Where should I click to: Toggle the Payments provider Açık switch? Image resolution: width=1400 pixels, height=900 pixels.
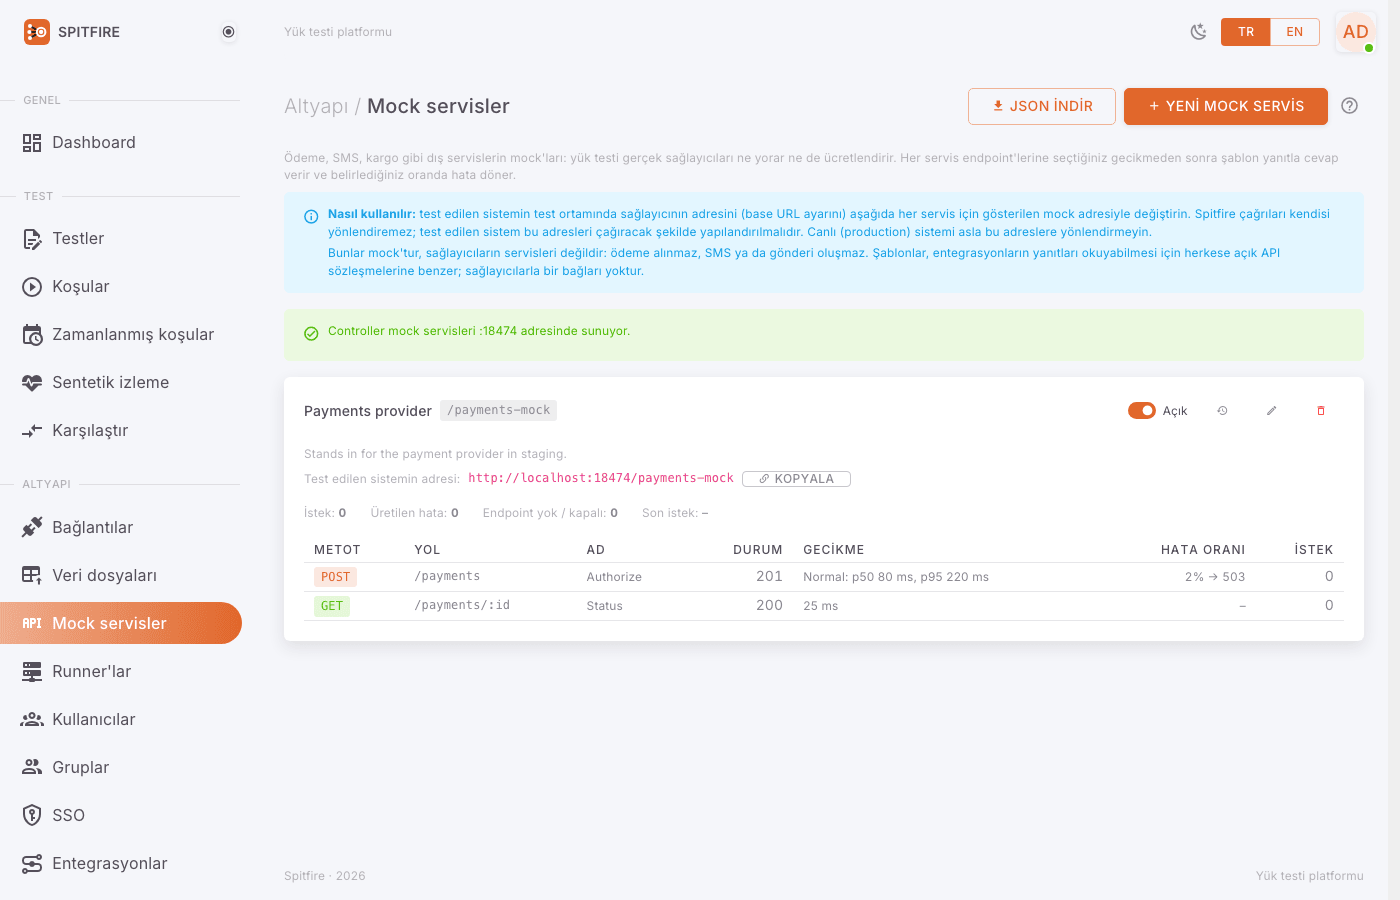pyautogui.click(x=1142, y=411)
